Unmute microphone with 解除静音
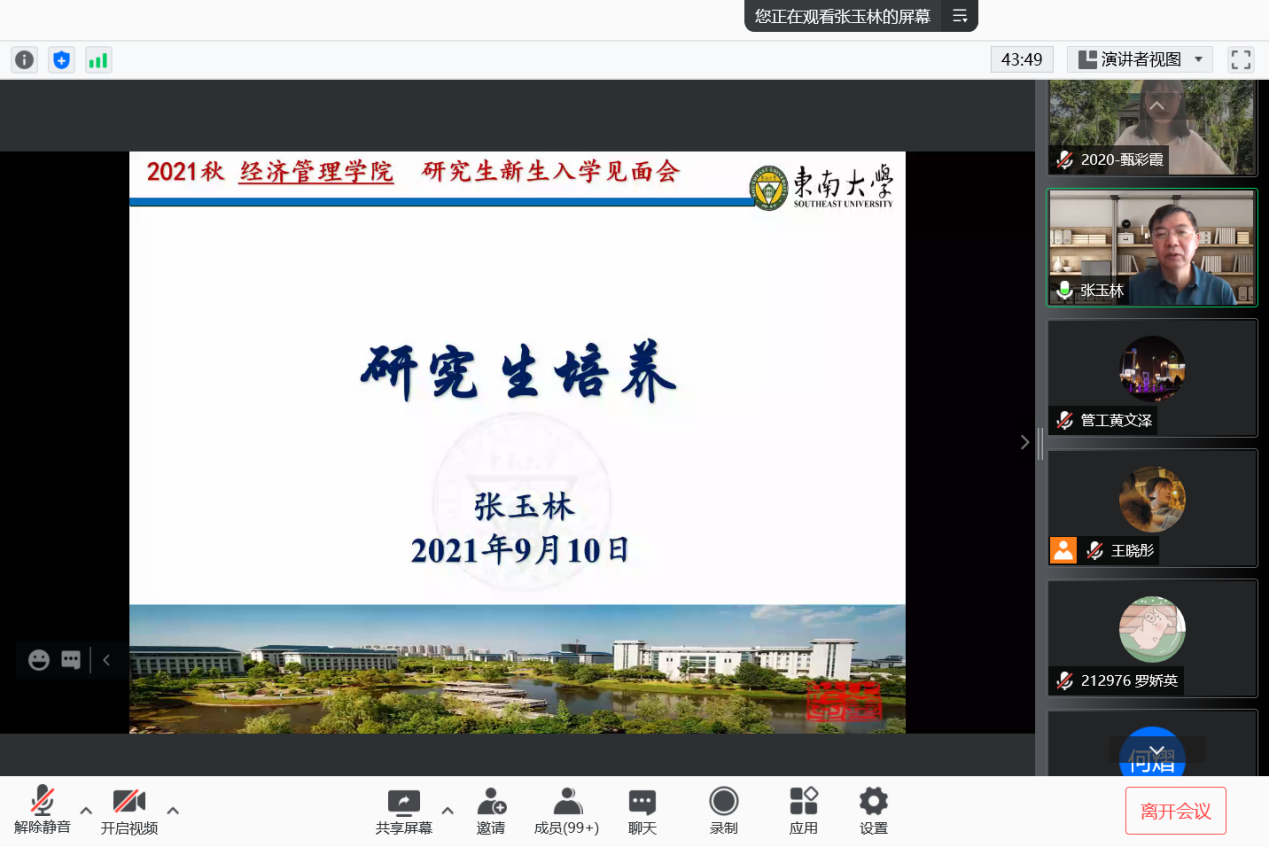The image size is (1269, 847). tap(42, 811)
